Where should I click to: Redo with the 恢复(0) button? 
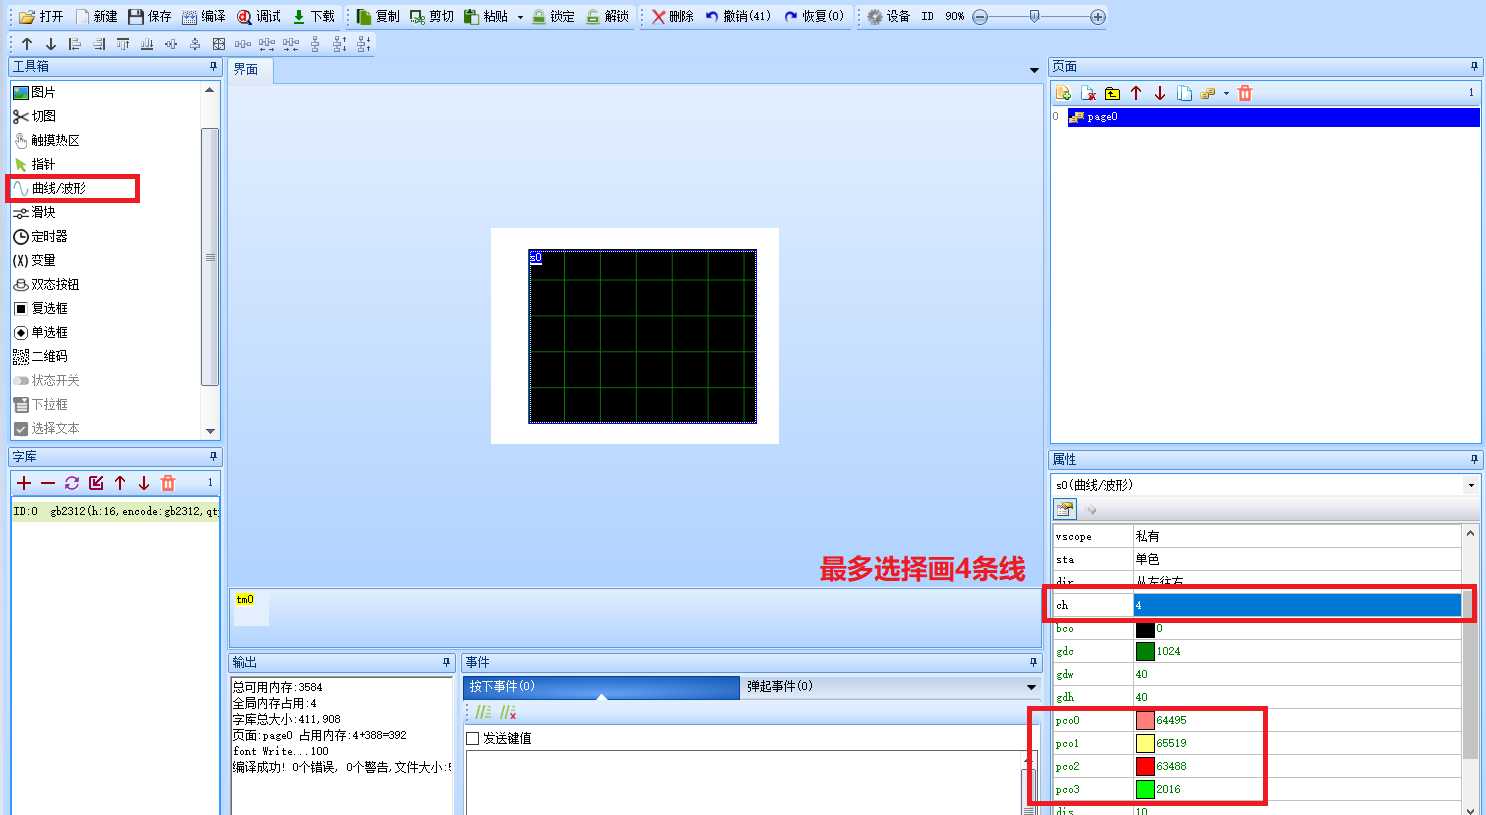pos(814,17)
